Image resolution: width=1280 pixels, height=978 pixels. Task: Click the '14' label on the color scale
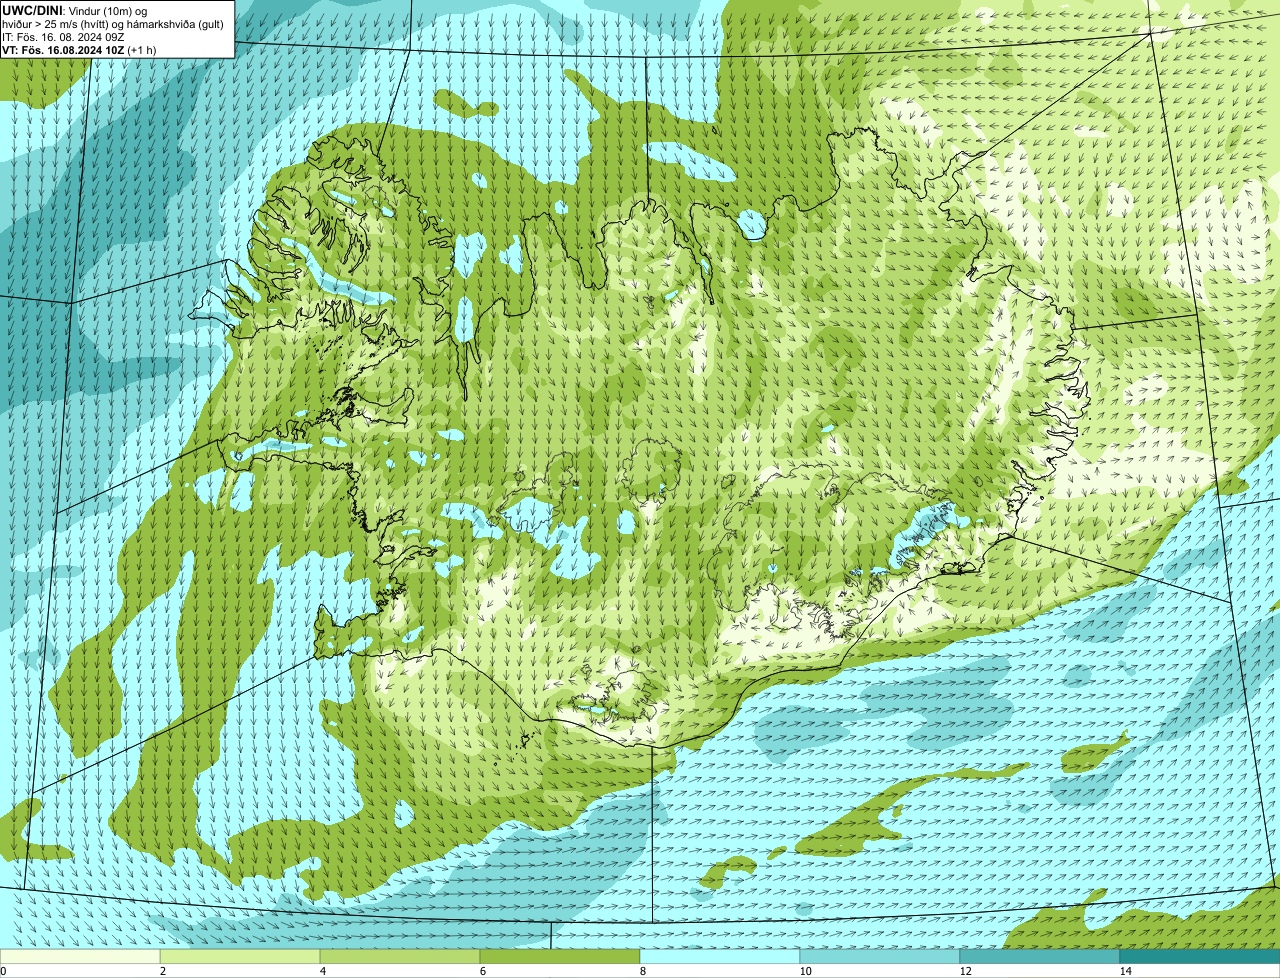[1125, 971]
